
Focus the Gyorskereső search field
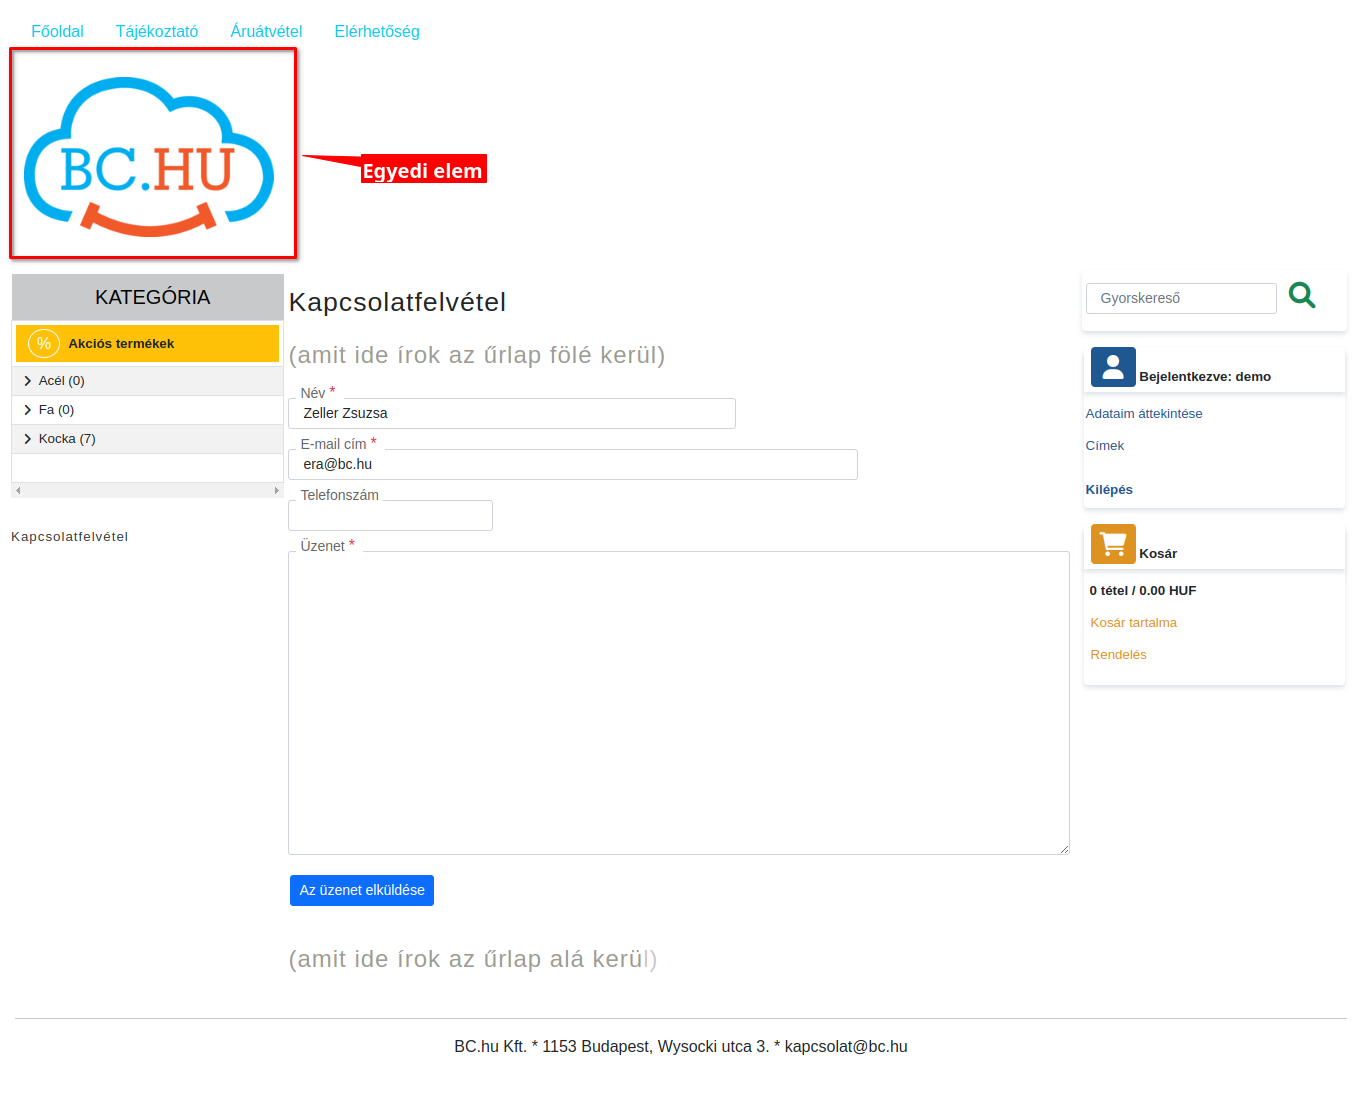click(x=1181, y=298)
